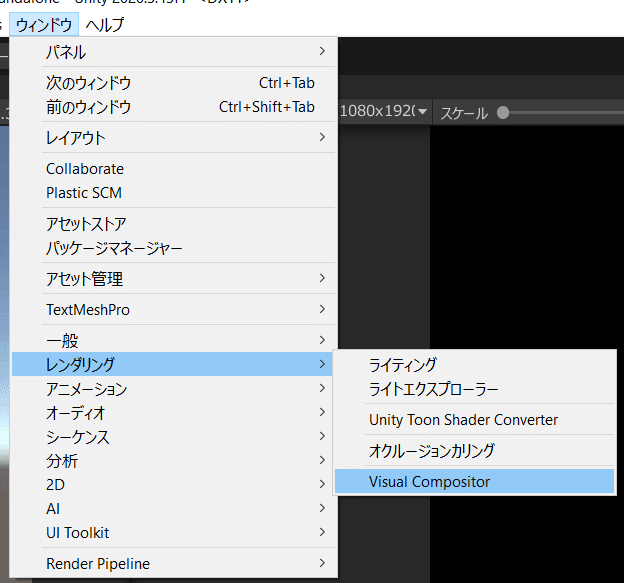The width and height of the screenshot is (624, 583).
Task: Expand the アニメーション submenu
Action: 174,388
